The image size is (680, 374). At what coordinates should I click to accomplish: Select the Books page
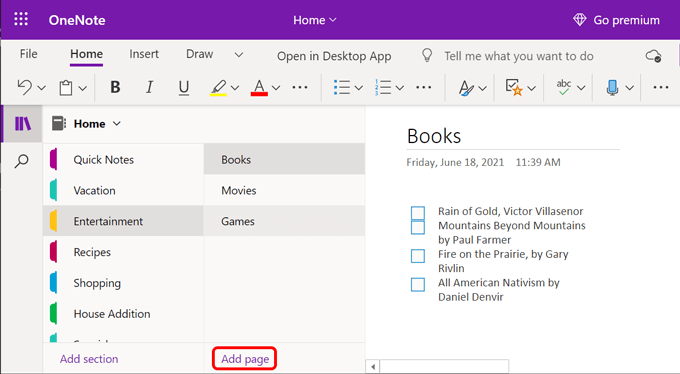(284, 160)
